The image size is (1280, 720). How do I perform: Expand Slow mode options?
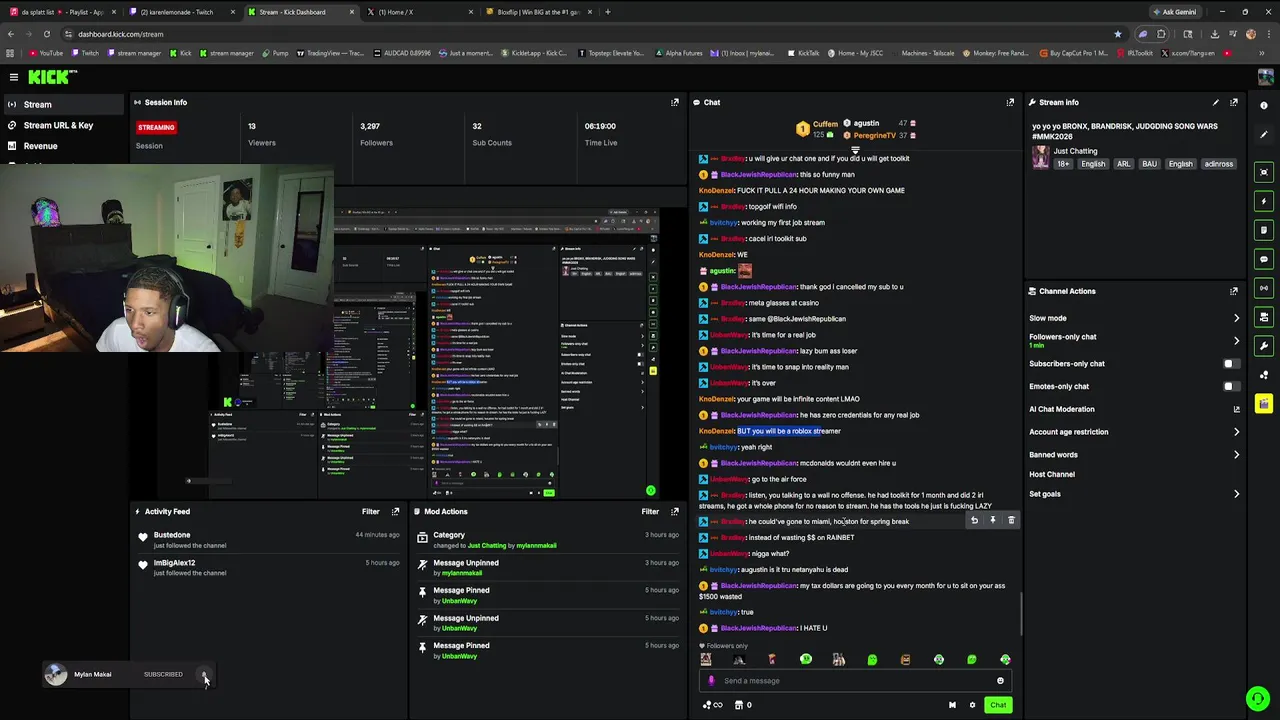1236,318
